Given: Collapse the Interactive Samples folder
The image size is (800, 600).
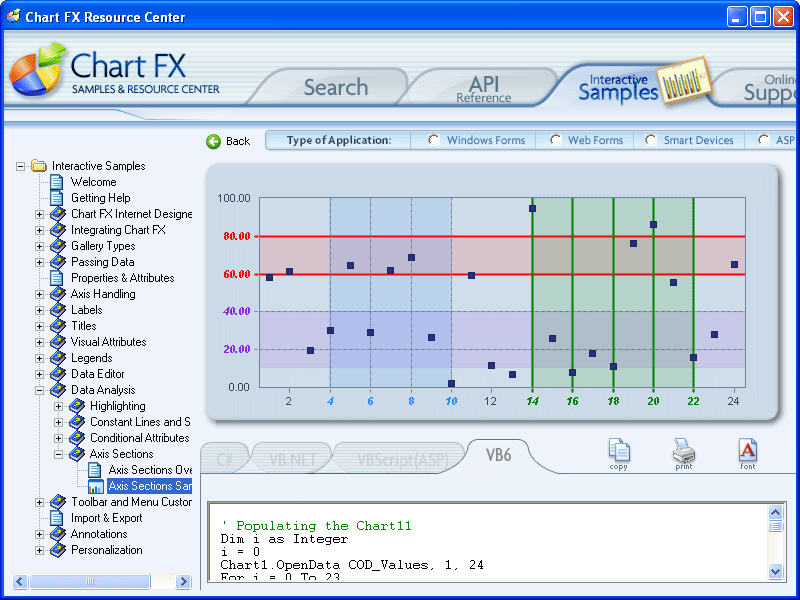Looking at the screenshot, I should [x=21, y=165].
